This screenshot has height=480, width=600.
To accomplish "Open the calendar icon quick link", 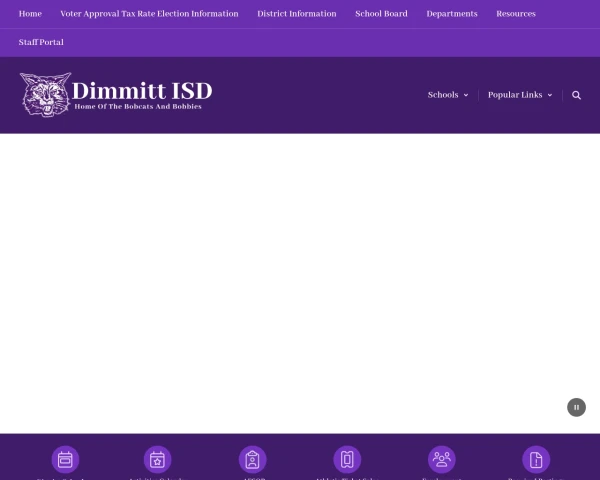I will 65,459.
